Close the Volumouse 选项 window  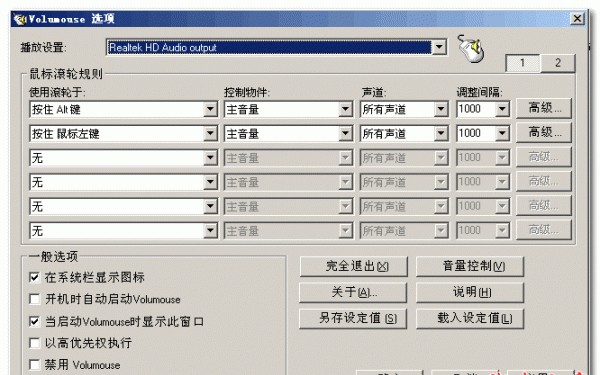pos(577,18)
